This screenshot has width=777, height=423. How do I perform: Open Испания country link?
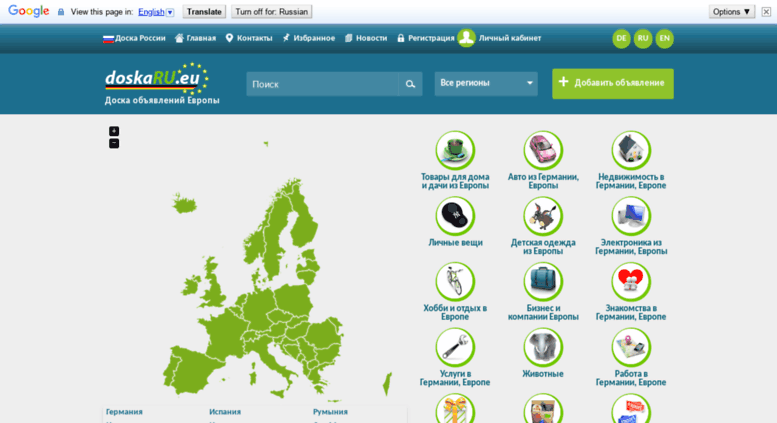click(225, 412)
